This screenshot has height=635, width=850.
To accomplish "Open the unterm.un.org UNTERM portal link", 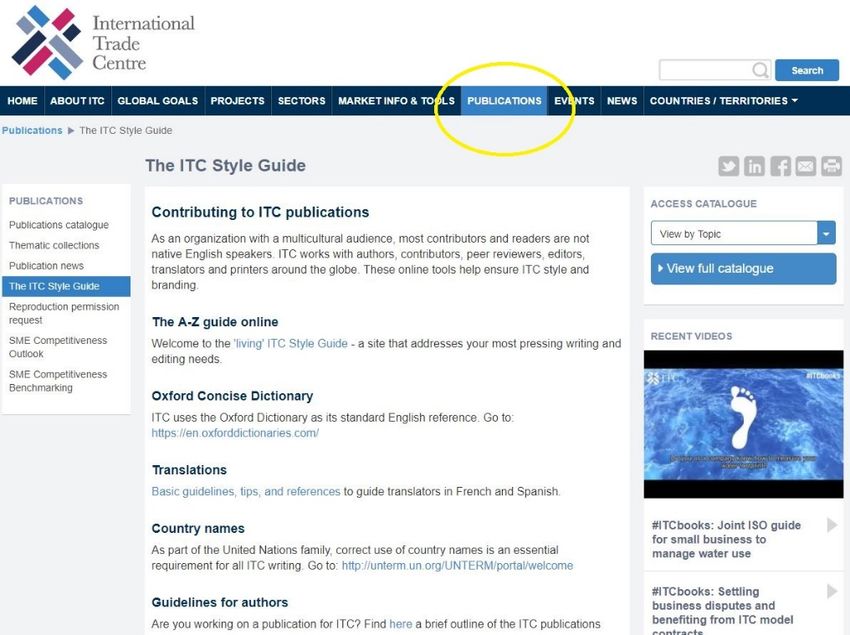I will coord(457,566).
